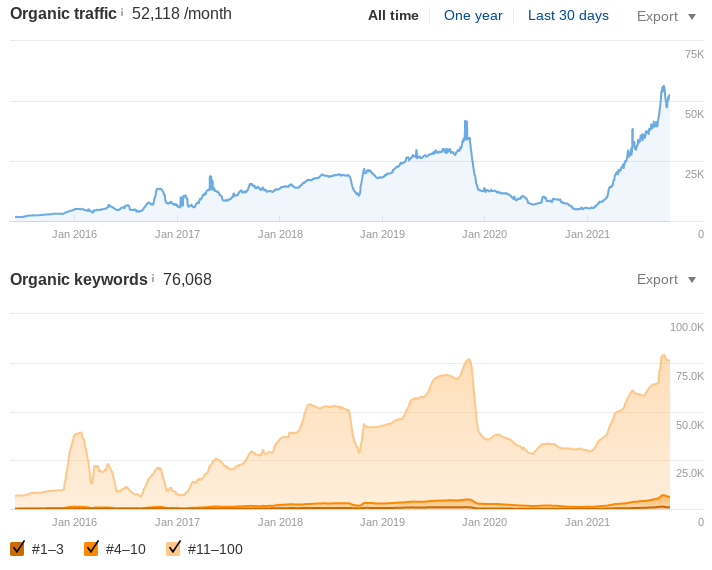Click the Organic traffic heading
Image resolution: width=712 pixels, height=570 pixels.
pos(63,14)
